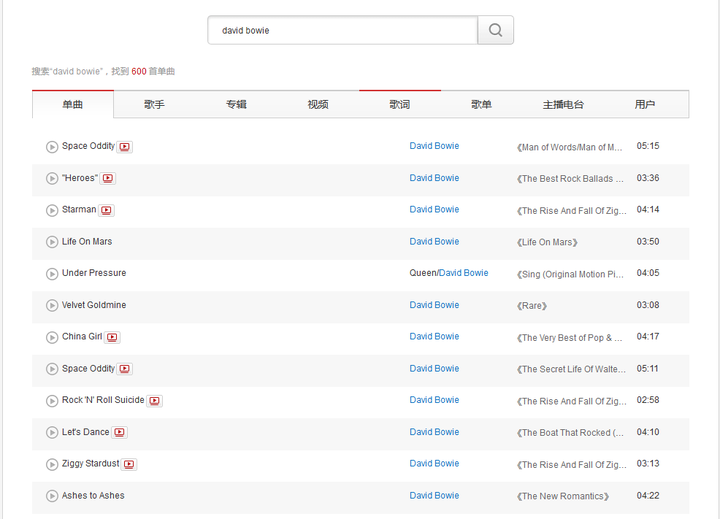The width and height of the screenshot is (720, 519).
Task: Open the Ashes to Ashes song title
Action: 93,496
